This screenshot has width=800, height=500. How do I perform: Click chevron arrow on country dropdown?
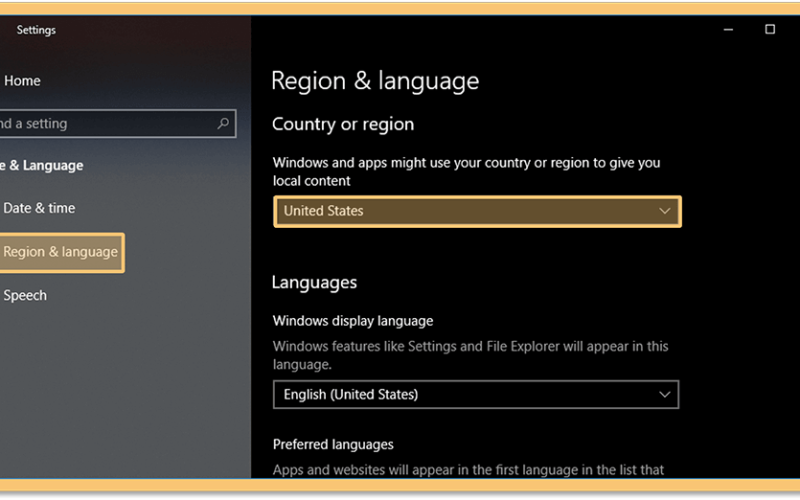pyautogui.click(x=664, y=211)
